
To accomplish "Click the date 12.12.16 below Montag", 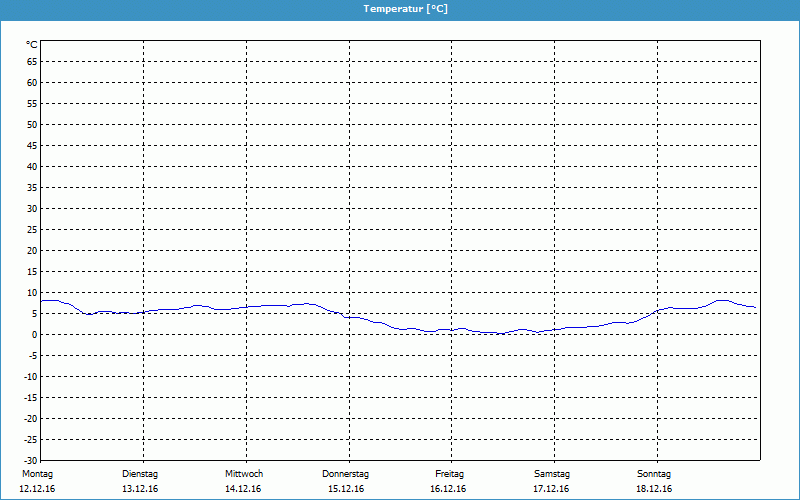I will (39, 489).
